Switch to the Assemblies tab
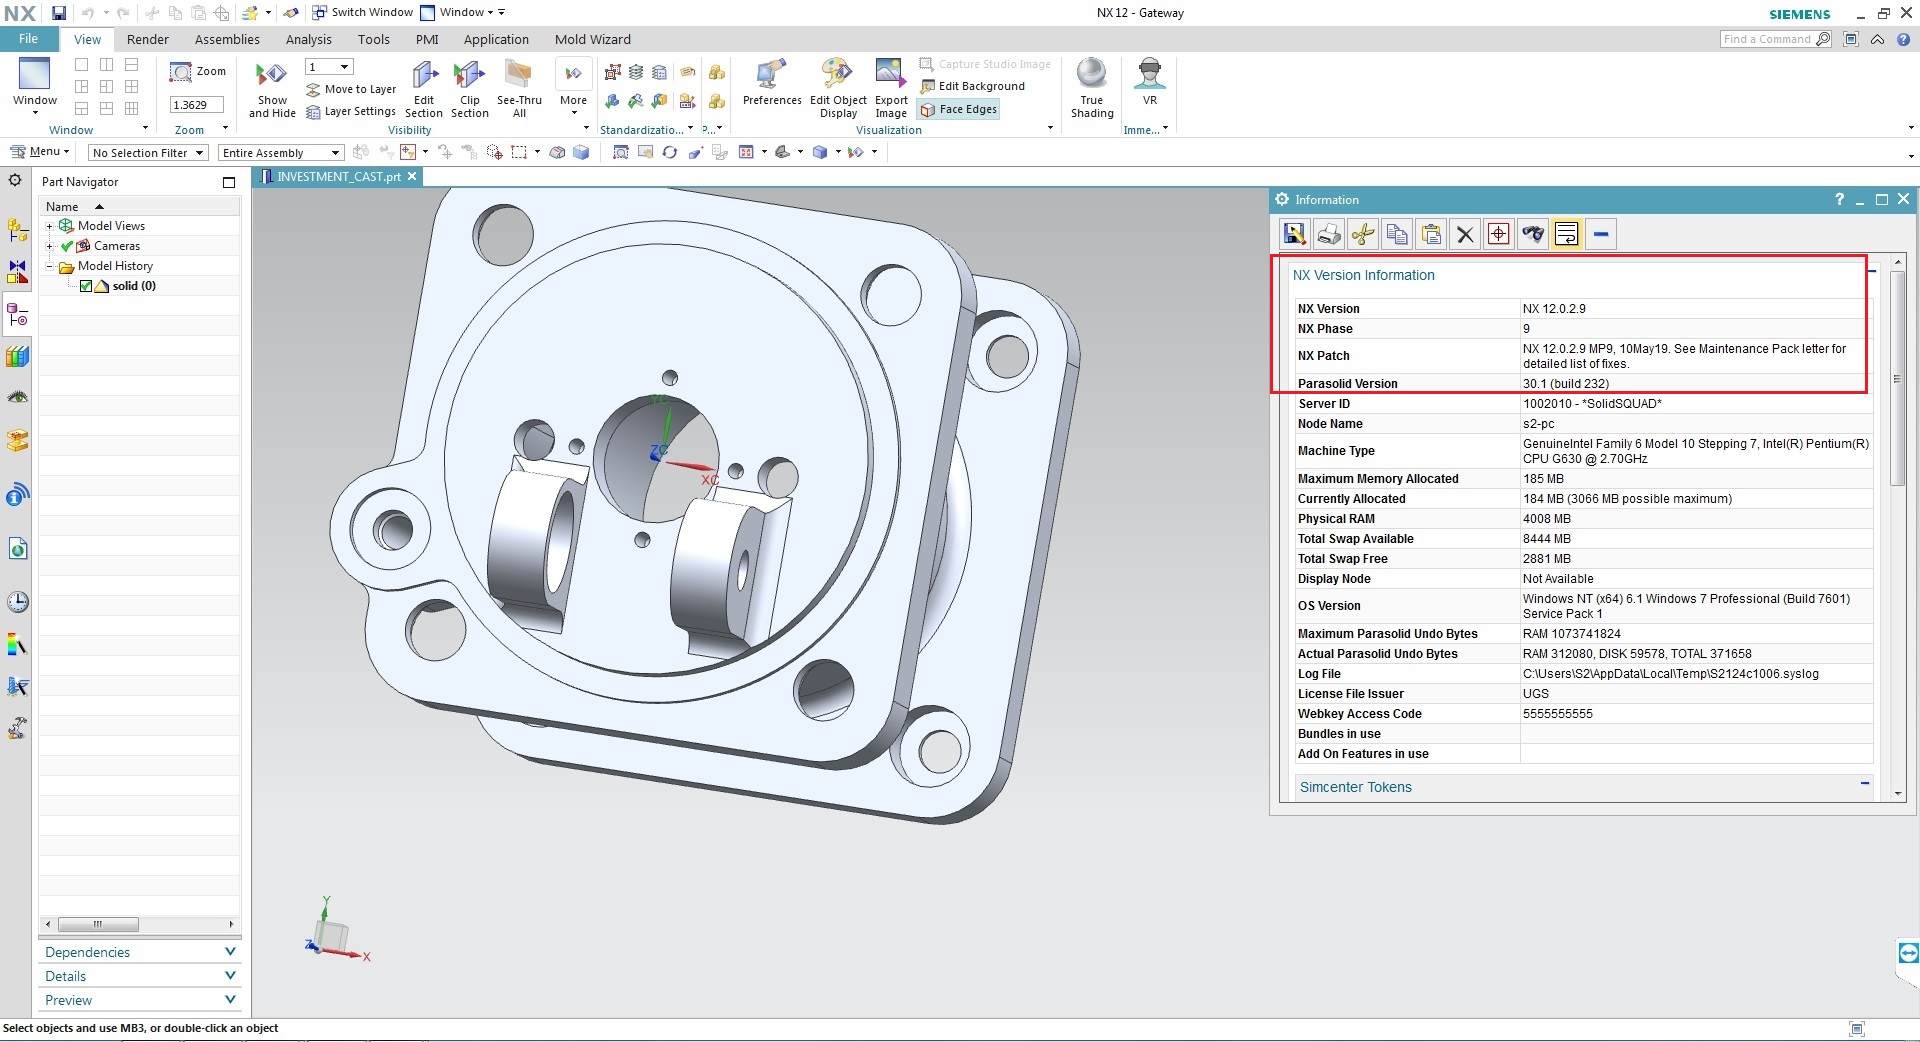Screen dimensions: 1920x1042 (227, 39)
